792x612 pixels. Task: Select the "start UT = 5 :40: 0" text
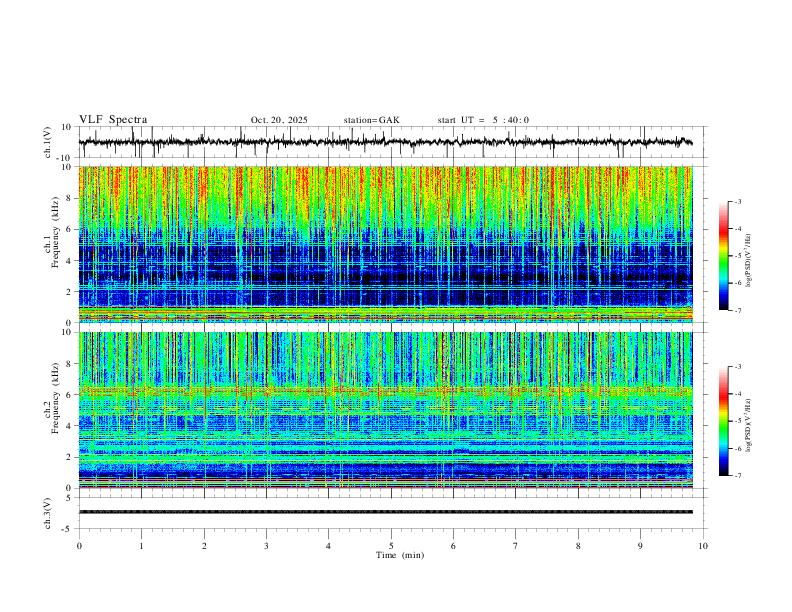[483, 120]
